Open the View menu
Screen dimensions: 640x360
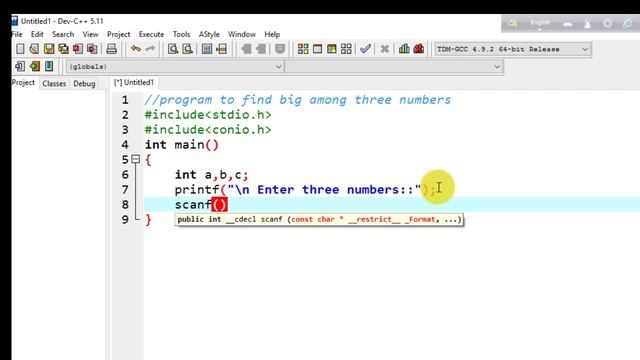90,34
